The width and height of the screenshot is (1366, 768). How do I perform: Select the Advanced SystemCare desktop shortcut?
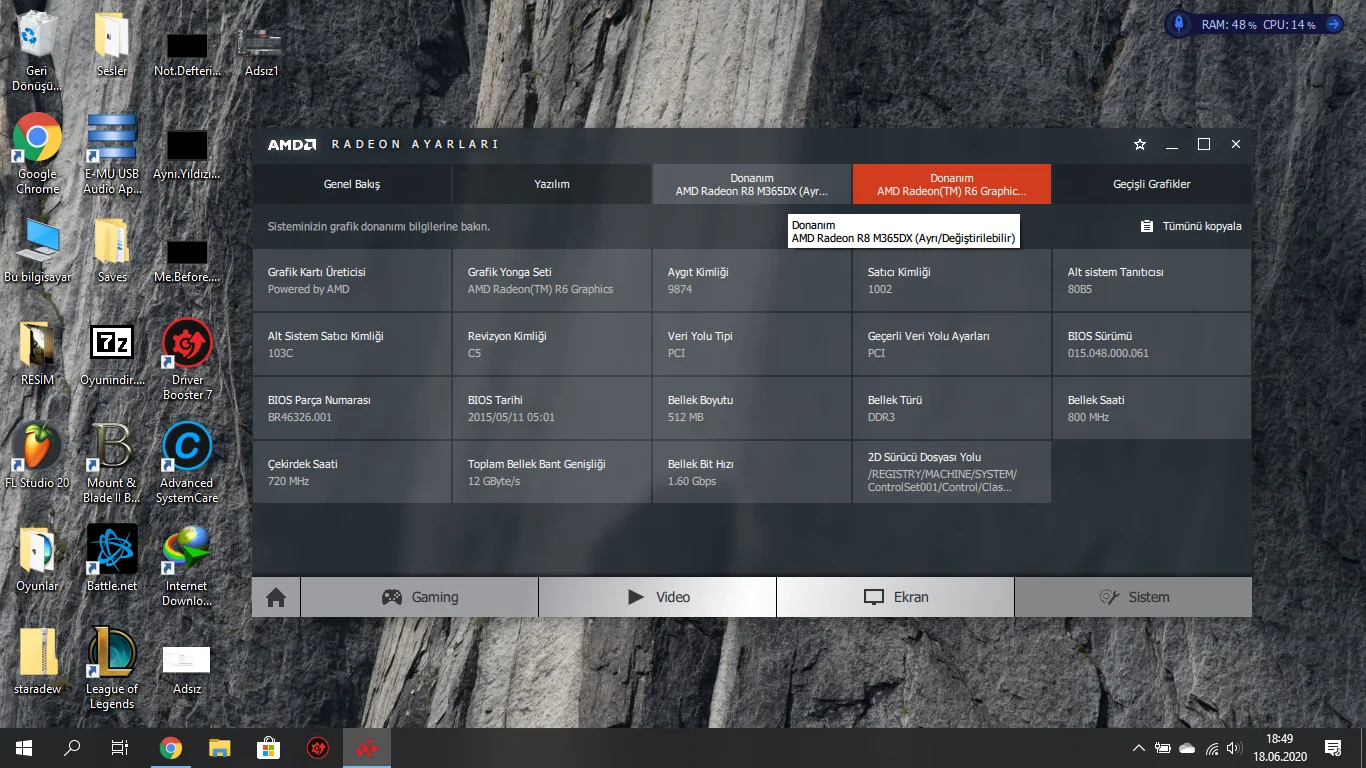187,463
